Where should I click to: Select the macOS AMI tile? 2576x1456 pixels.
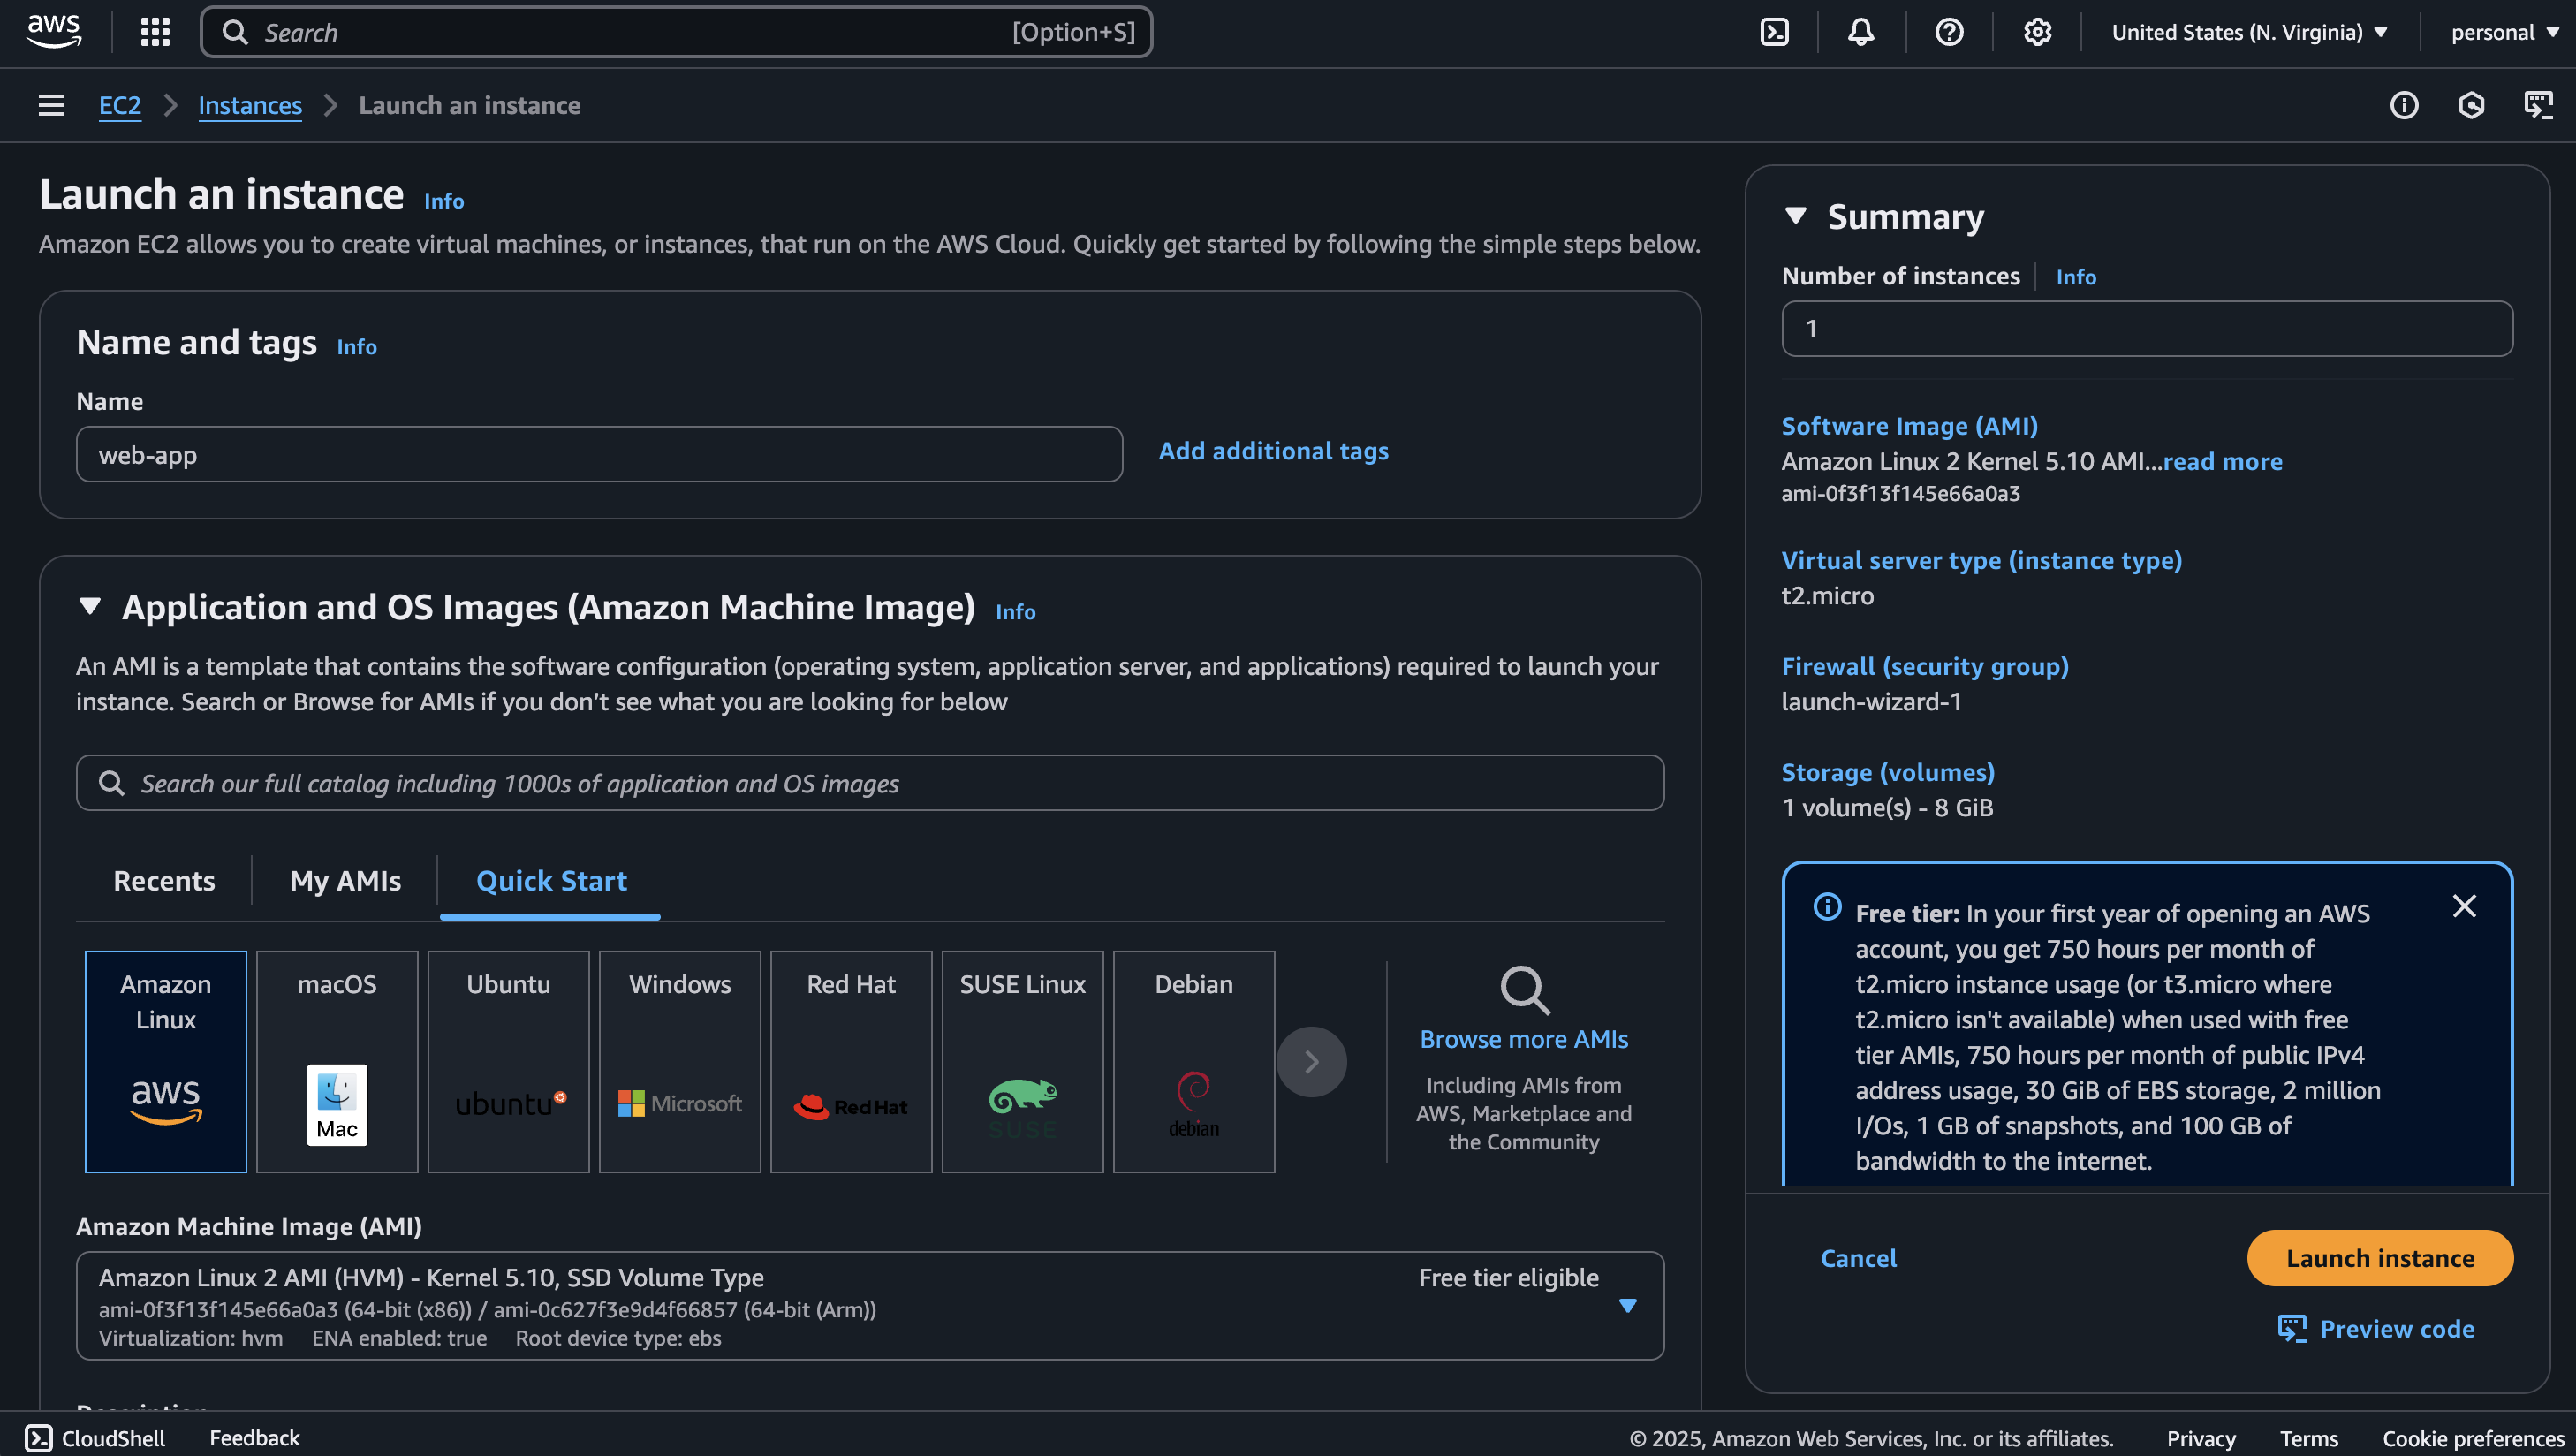click(337, 1061)
